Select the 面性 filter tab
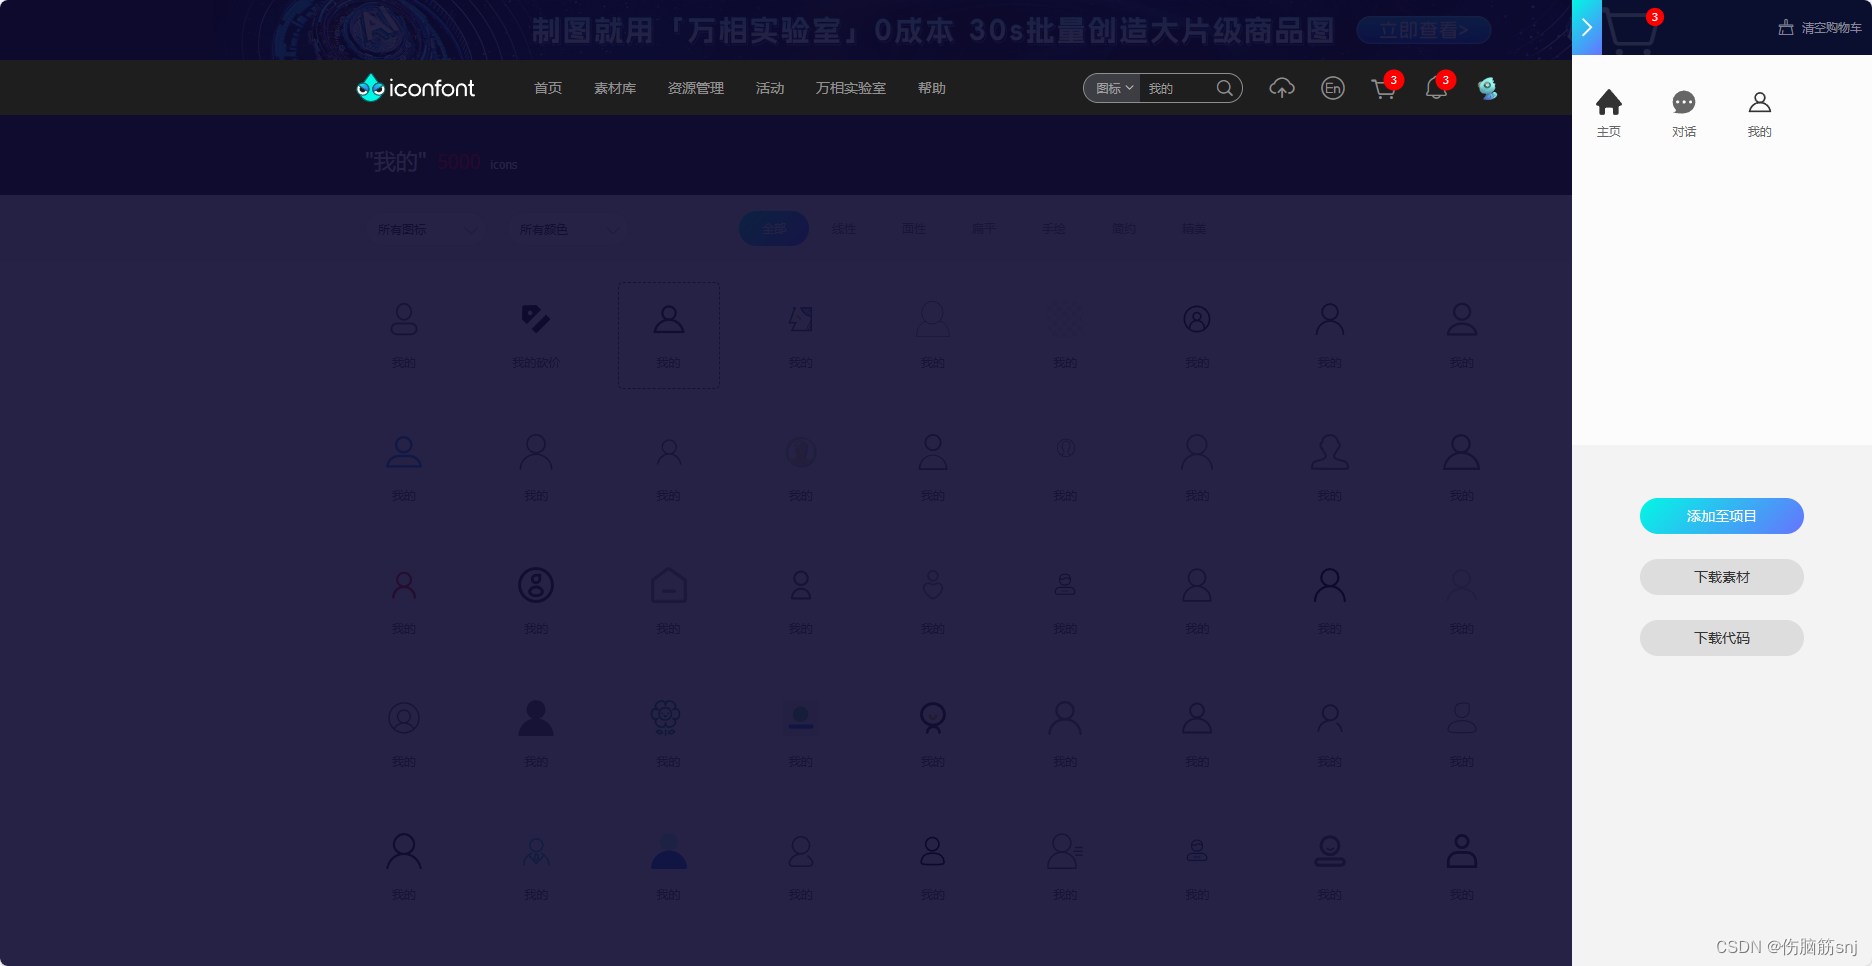Viewport: 1872px width, 966px height. click(914, 229)
